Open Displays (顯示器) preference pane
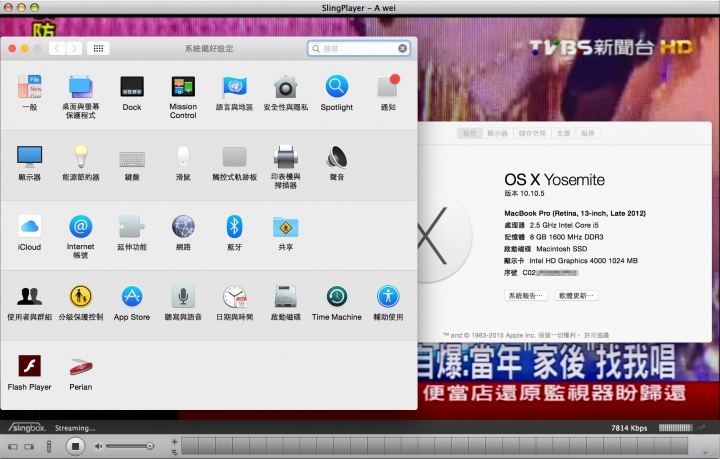Image resolution: width=720 pixels, height=459 pixels. pyautogui.click(x=29, y=162)
